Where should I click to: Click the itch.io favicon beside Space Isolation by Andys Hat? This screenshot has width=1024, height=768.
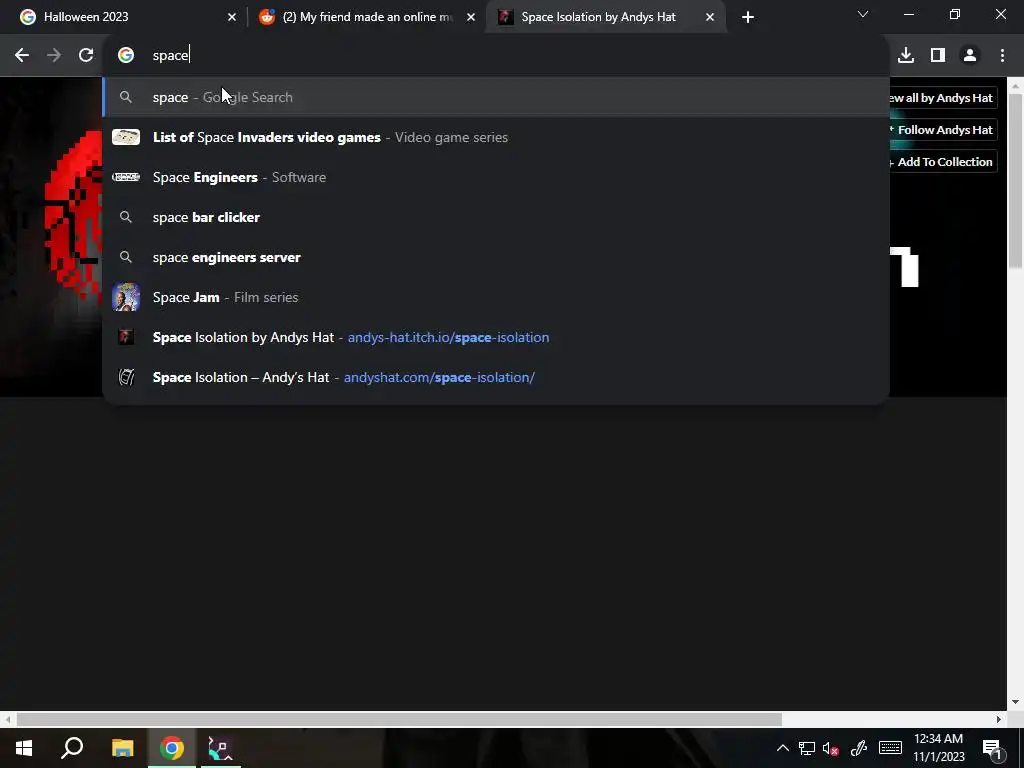coord(125,337)
